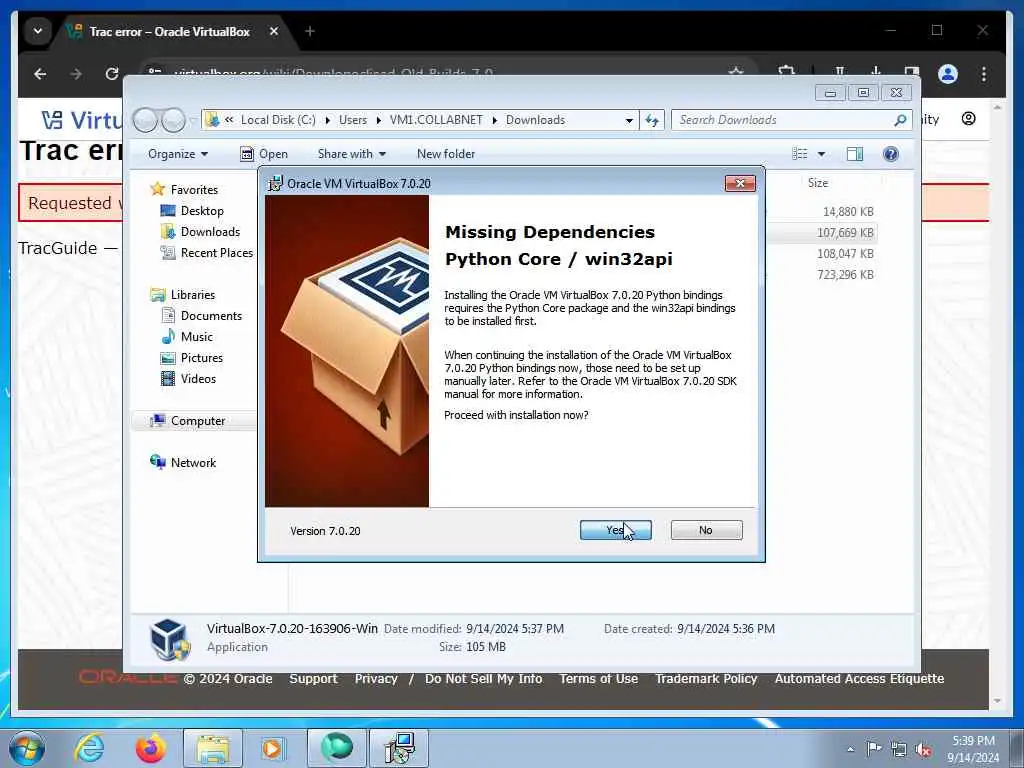Open the Organize menu in Explorer
This screenshot has width=1024, height=768.
(x=178, y=154)
